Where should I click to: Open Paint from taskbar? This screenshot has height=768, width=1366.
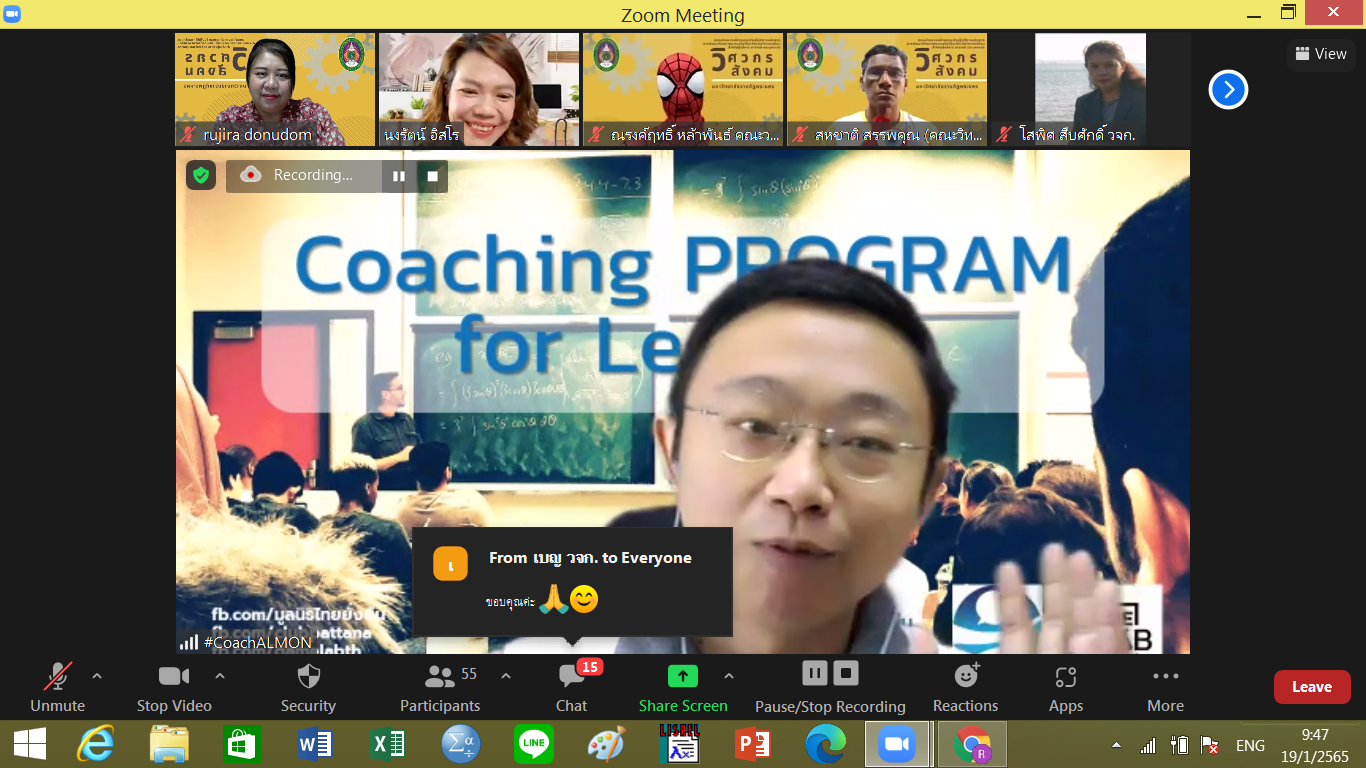point(606,745)
